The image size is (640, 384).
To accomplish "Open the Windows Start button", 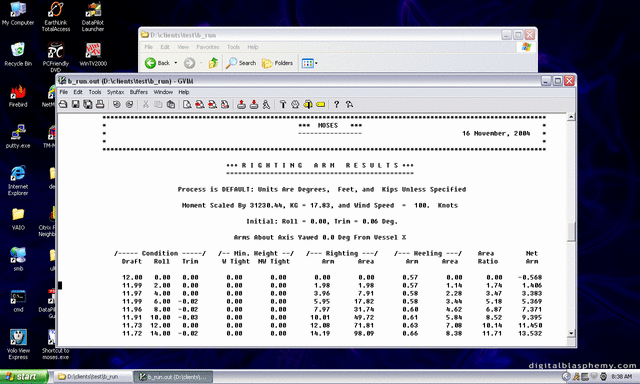I will (23, 377).
